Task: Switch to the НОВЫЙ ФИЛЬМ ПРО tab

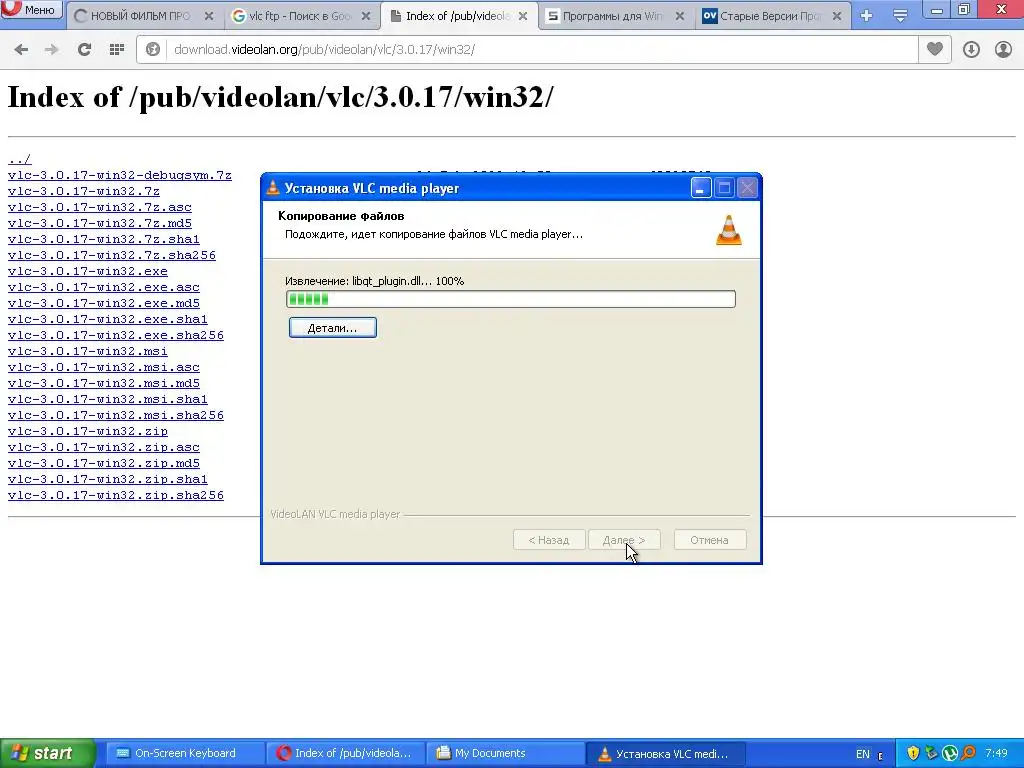Action: 144,16
